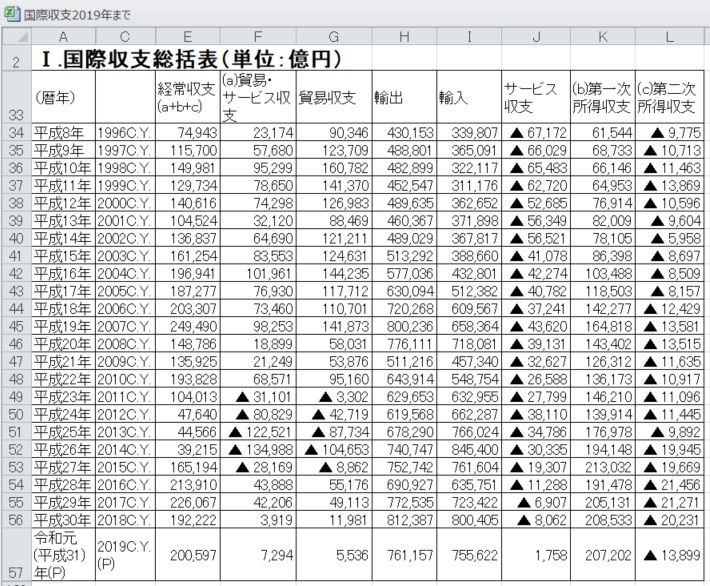710x586 pixels.
Task: Select row 52 header
Action: [x=17, y=449]
